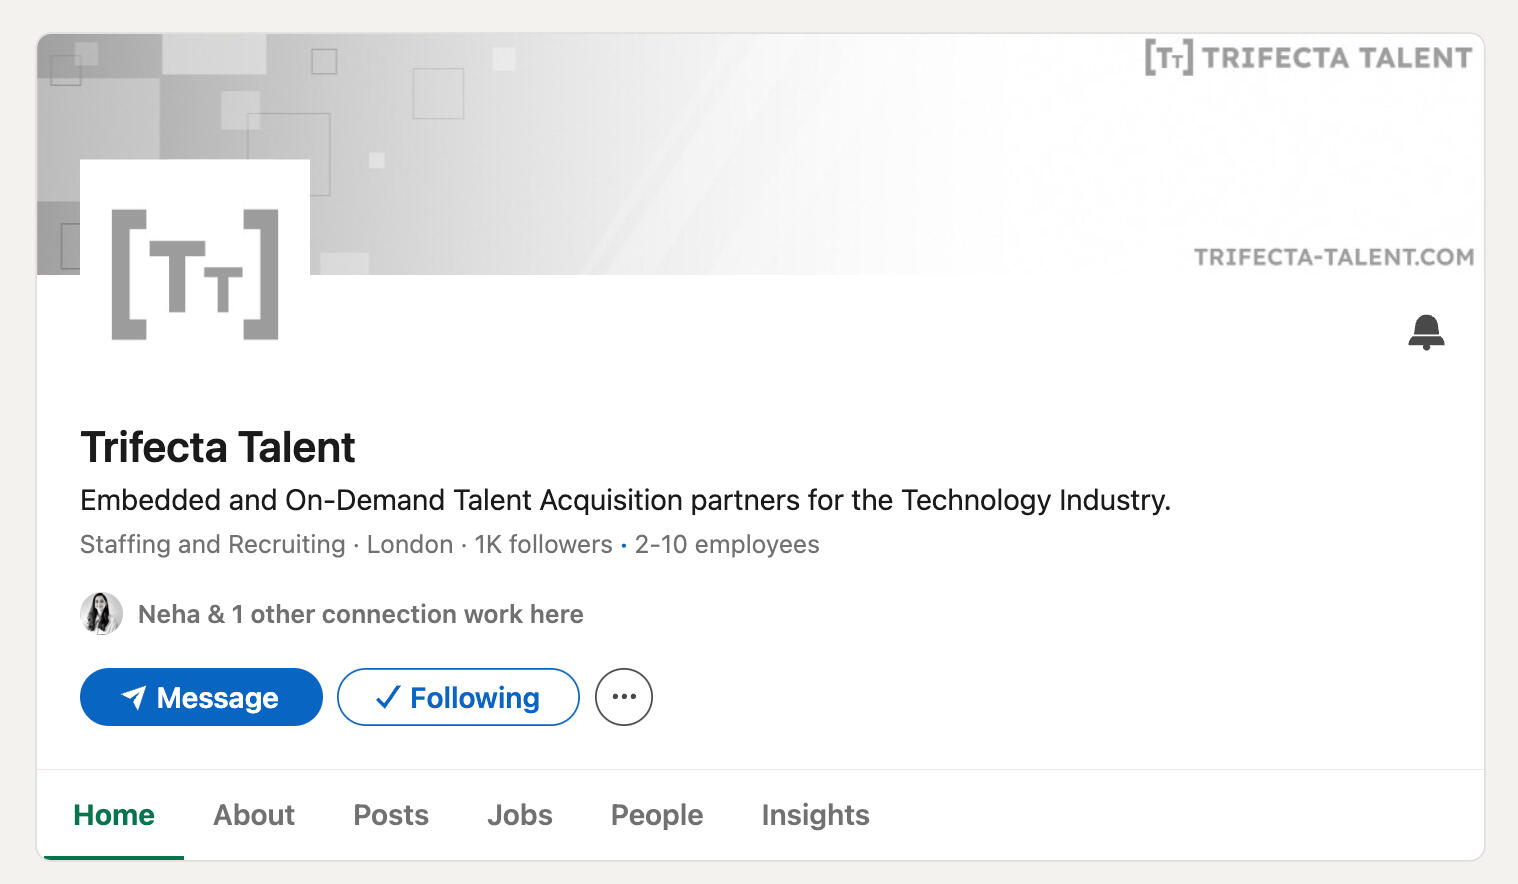1518x884 pixels.
Task: Click the company tagline about Talent Acquisition
Action: click(x=625, y=500)
